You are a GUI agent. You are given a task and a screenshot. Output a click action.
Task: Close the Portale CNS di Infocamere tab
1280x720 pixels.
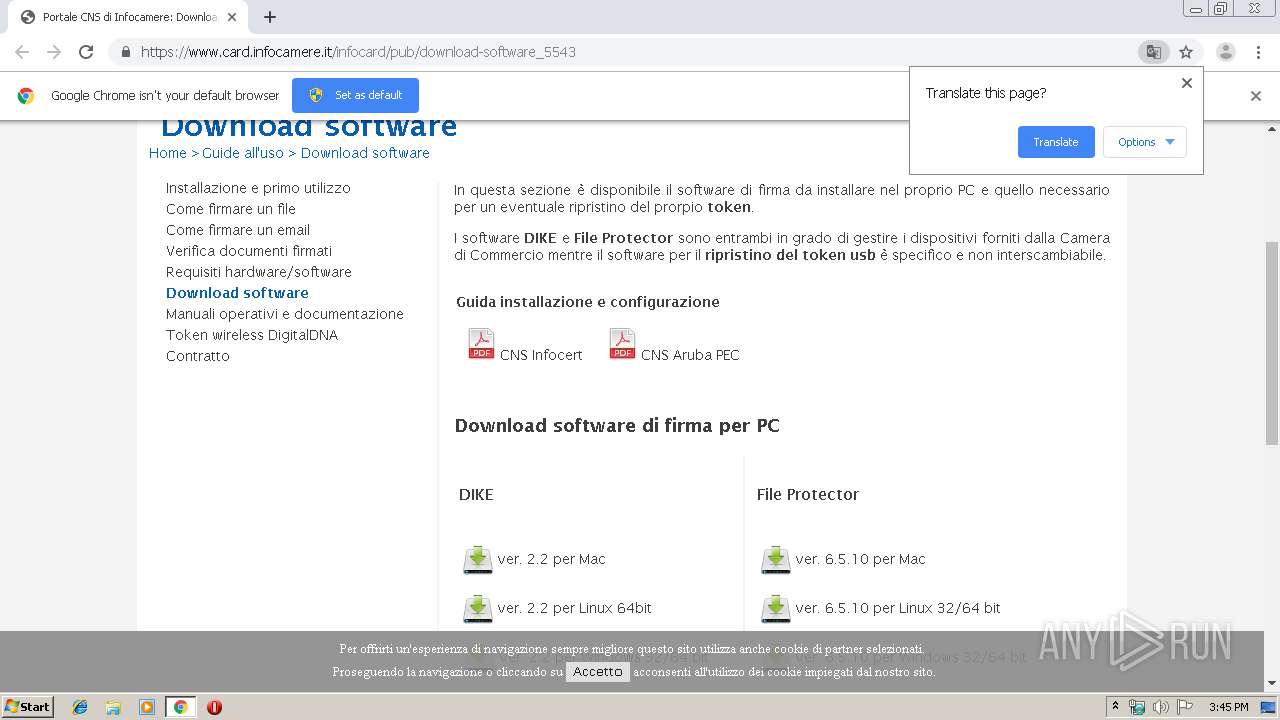click(x=231, y=17)
